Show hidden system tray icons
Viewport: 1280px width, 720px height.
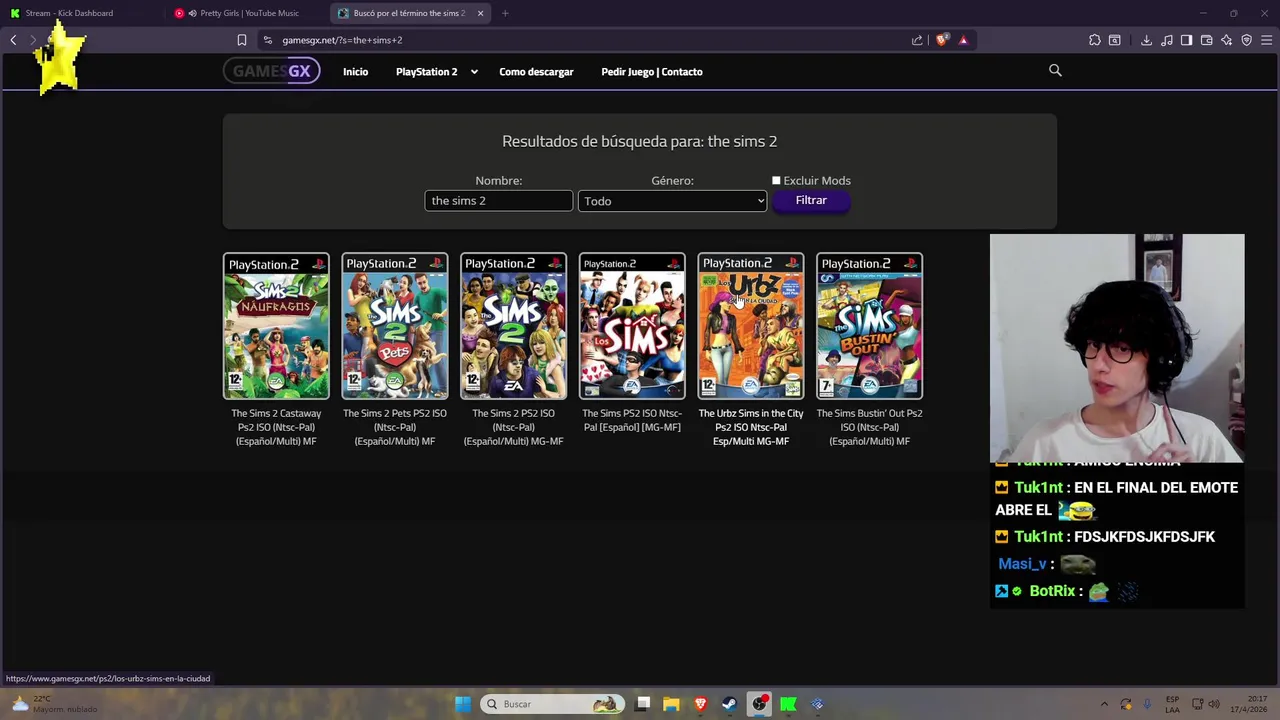[1104, 704]
